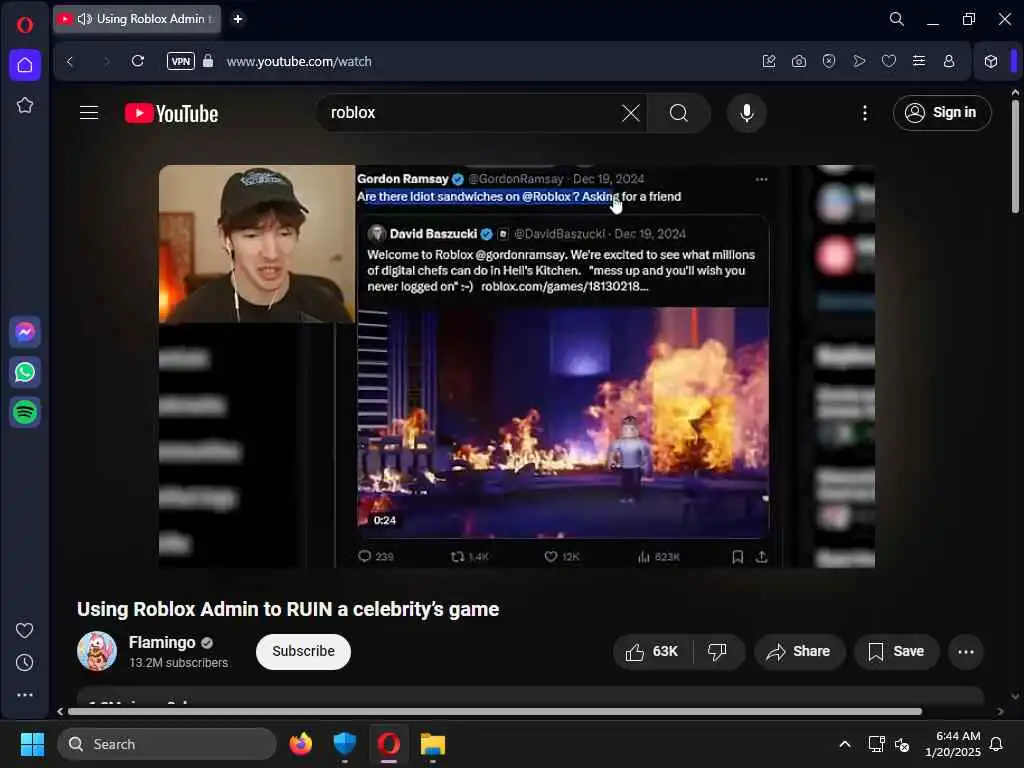The height and width of the screenshot is (768, 1024).
Task: Open the muted volume tray icon
Action: pyautogui.click(x=903, y=744)
